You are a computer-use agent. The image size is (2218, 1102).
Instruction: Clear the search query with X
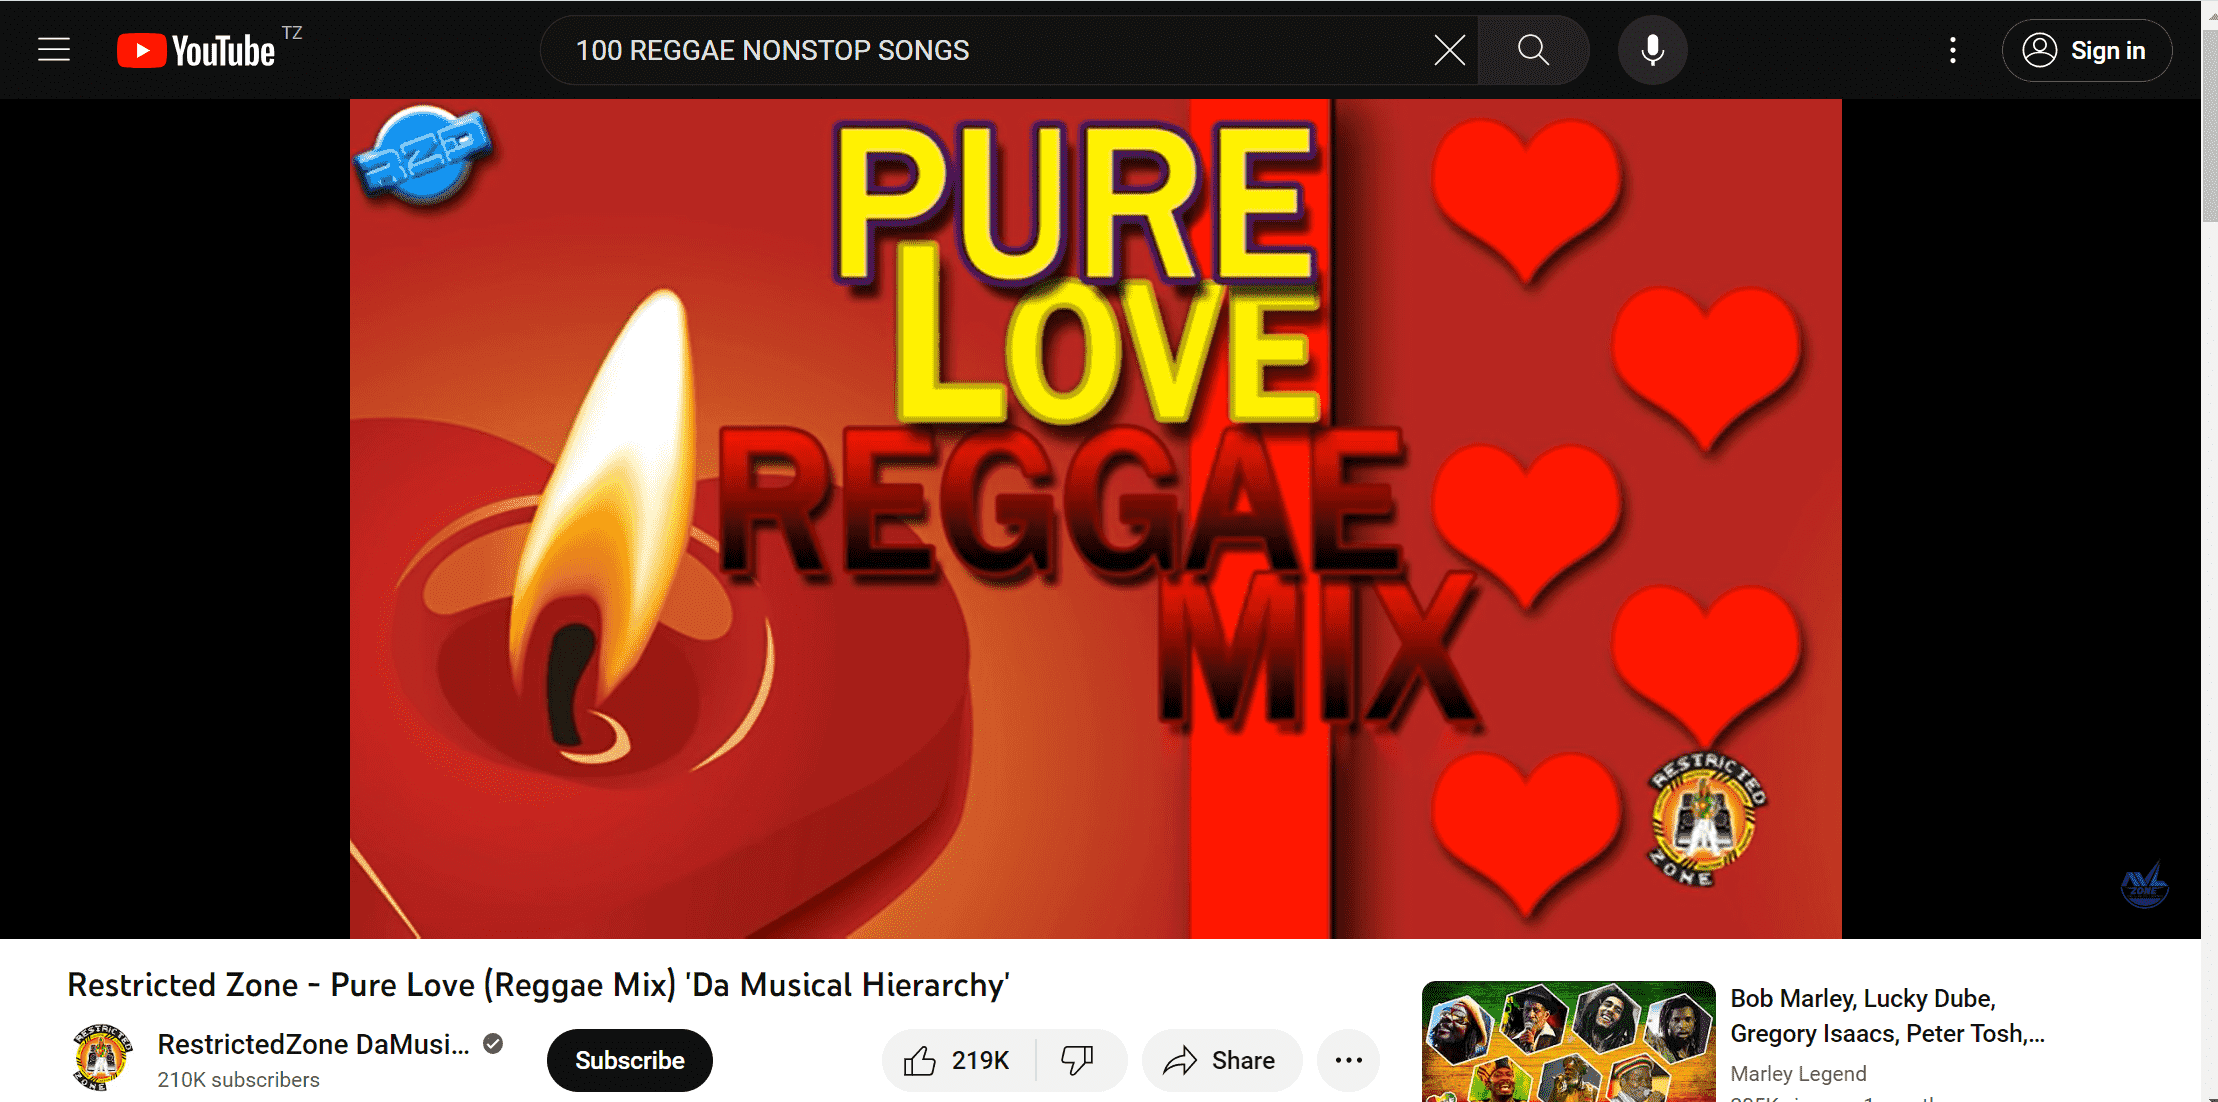point(1449,50)
